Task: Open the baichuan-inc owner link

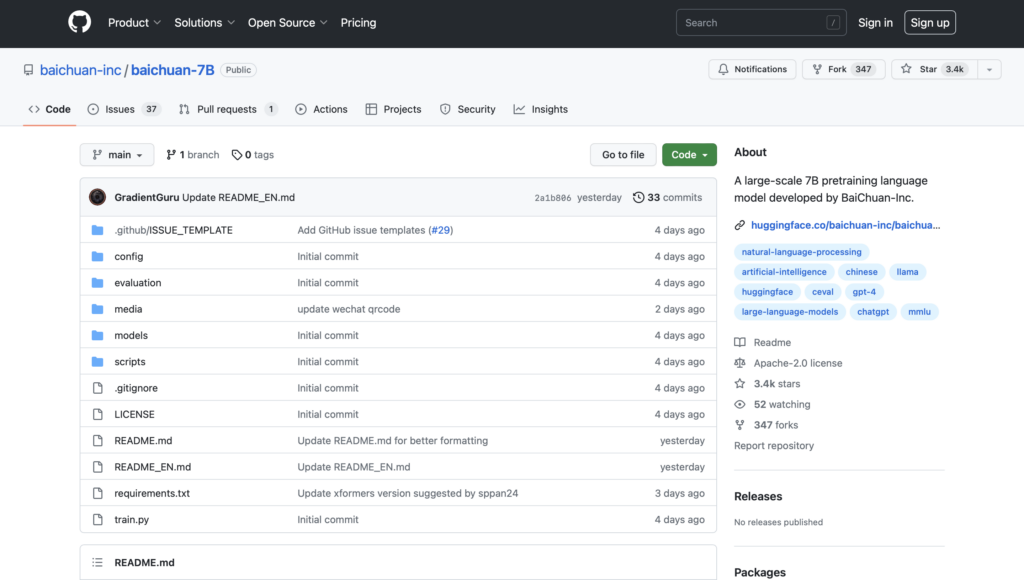Action: (x=80, y=70)
